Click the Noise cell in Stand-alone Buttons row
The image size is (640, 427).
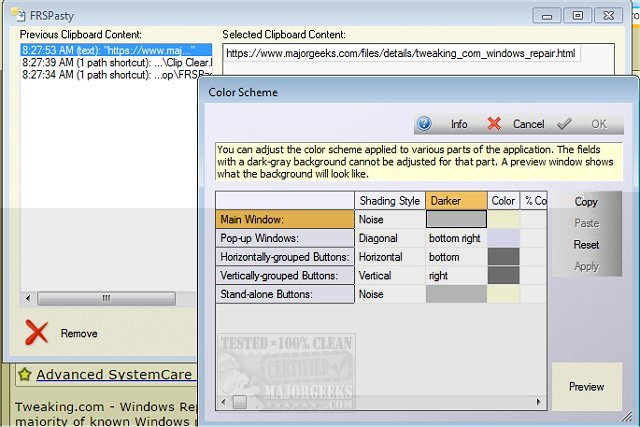tap(390, 294)
